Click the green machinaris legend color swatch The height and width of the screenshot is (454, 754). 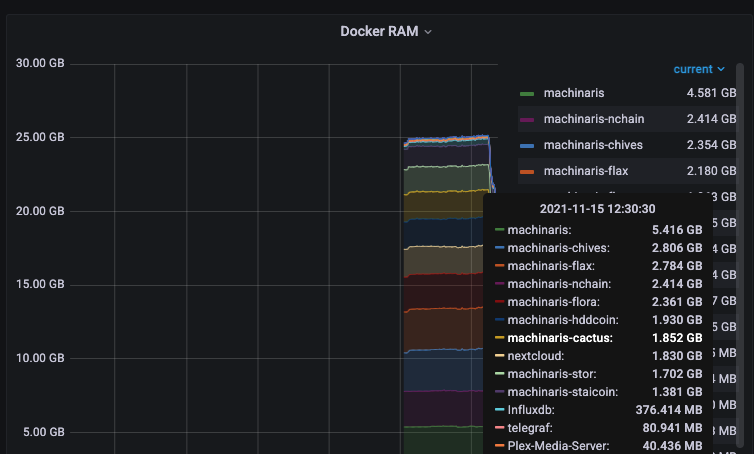(527, 94)
